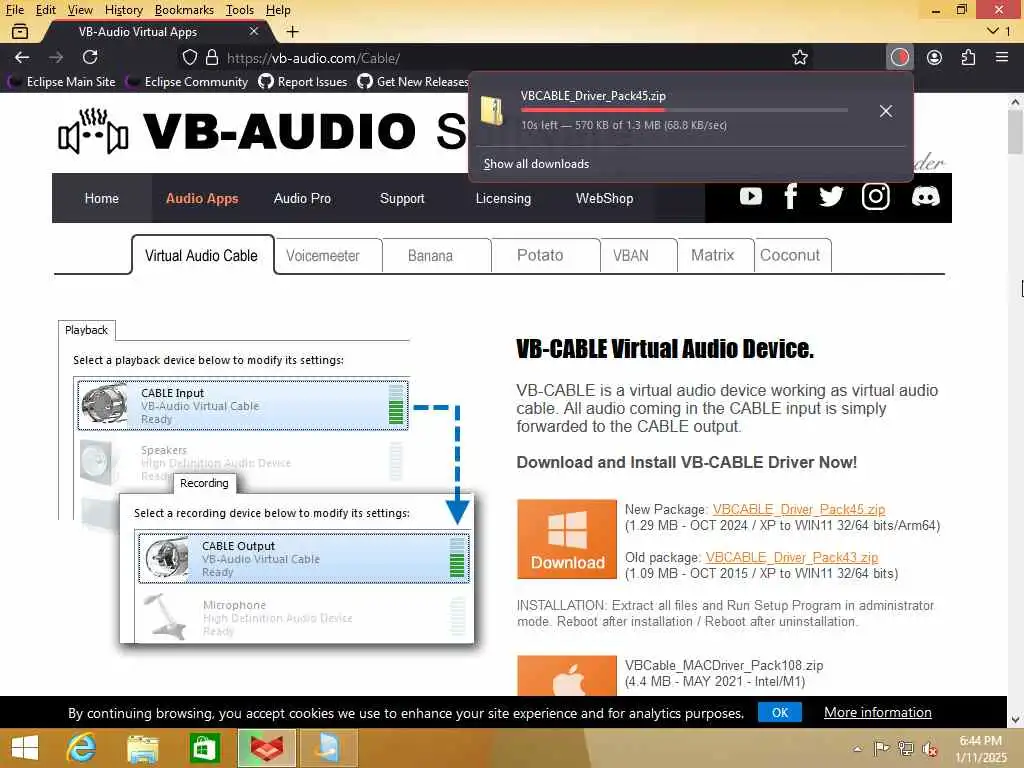Open the More information cookie link
Viewport: 1024px width, 768px height.
pyautogui.click(x=878, y=712)
